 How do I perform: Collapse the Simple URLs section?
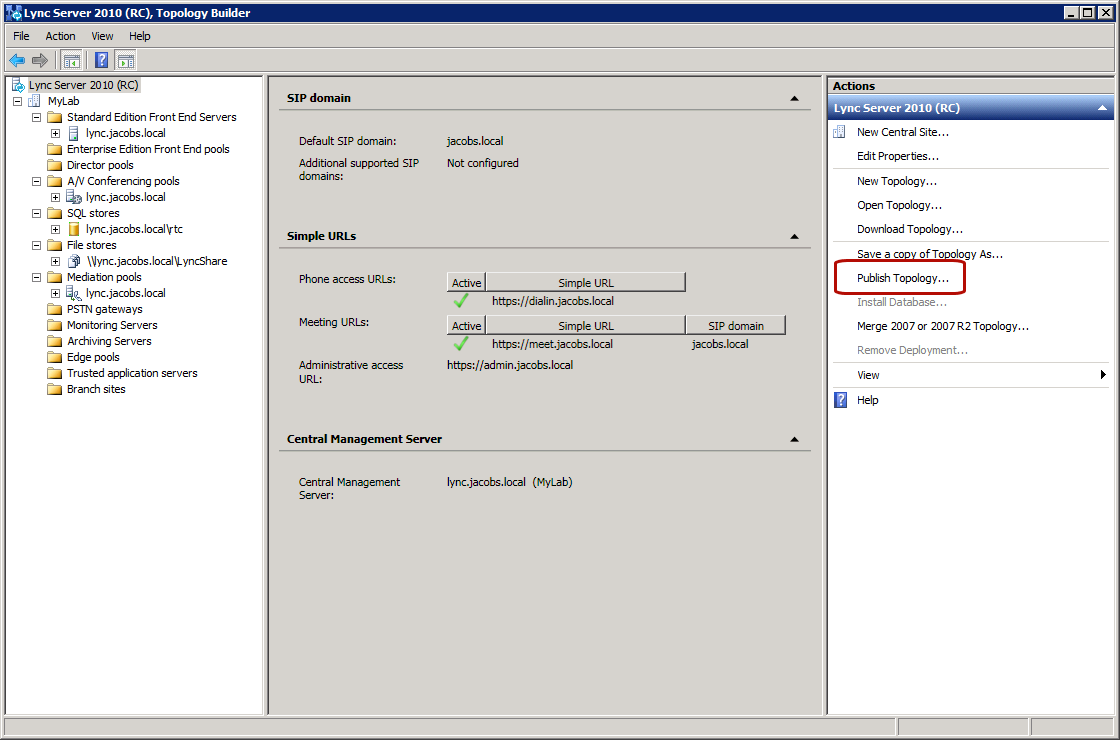(794, 236)
